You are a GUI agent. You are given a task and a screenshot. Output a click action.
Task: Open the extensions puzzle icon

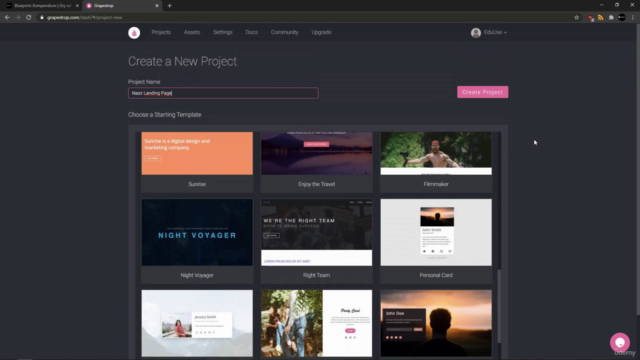(611, 18)
